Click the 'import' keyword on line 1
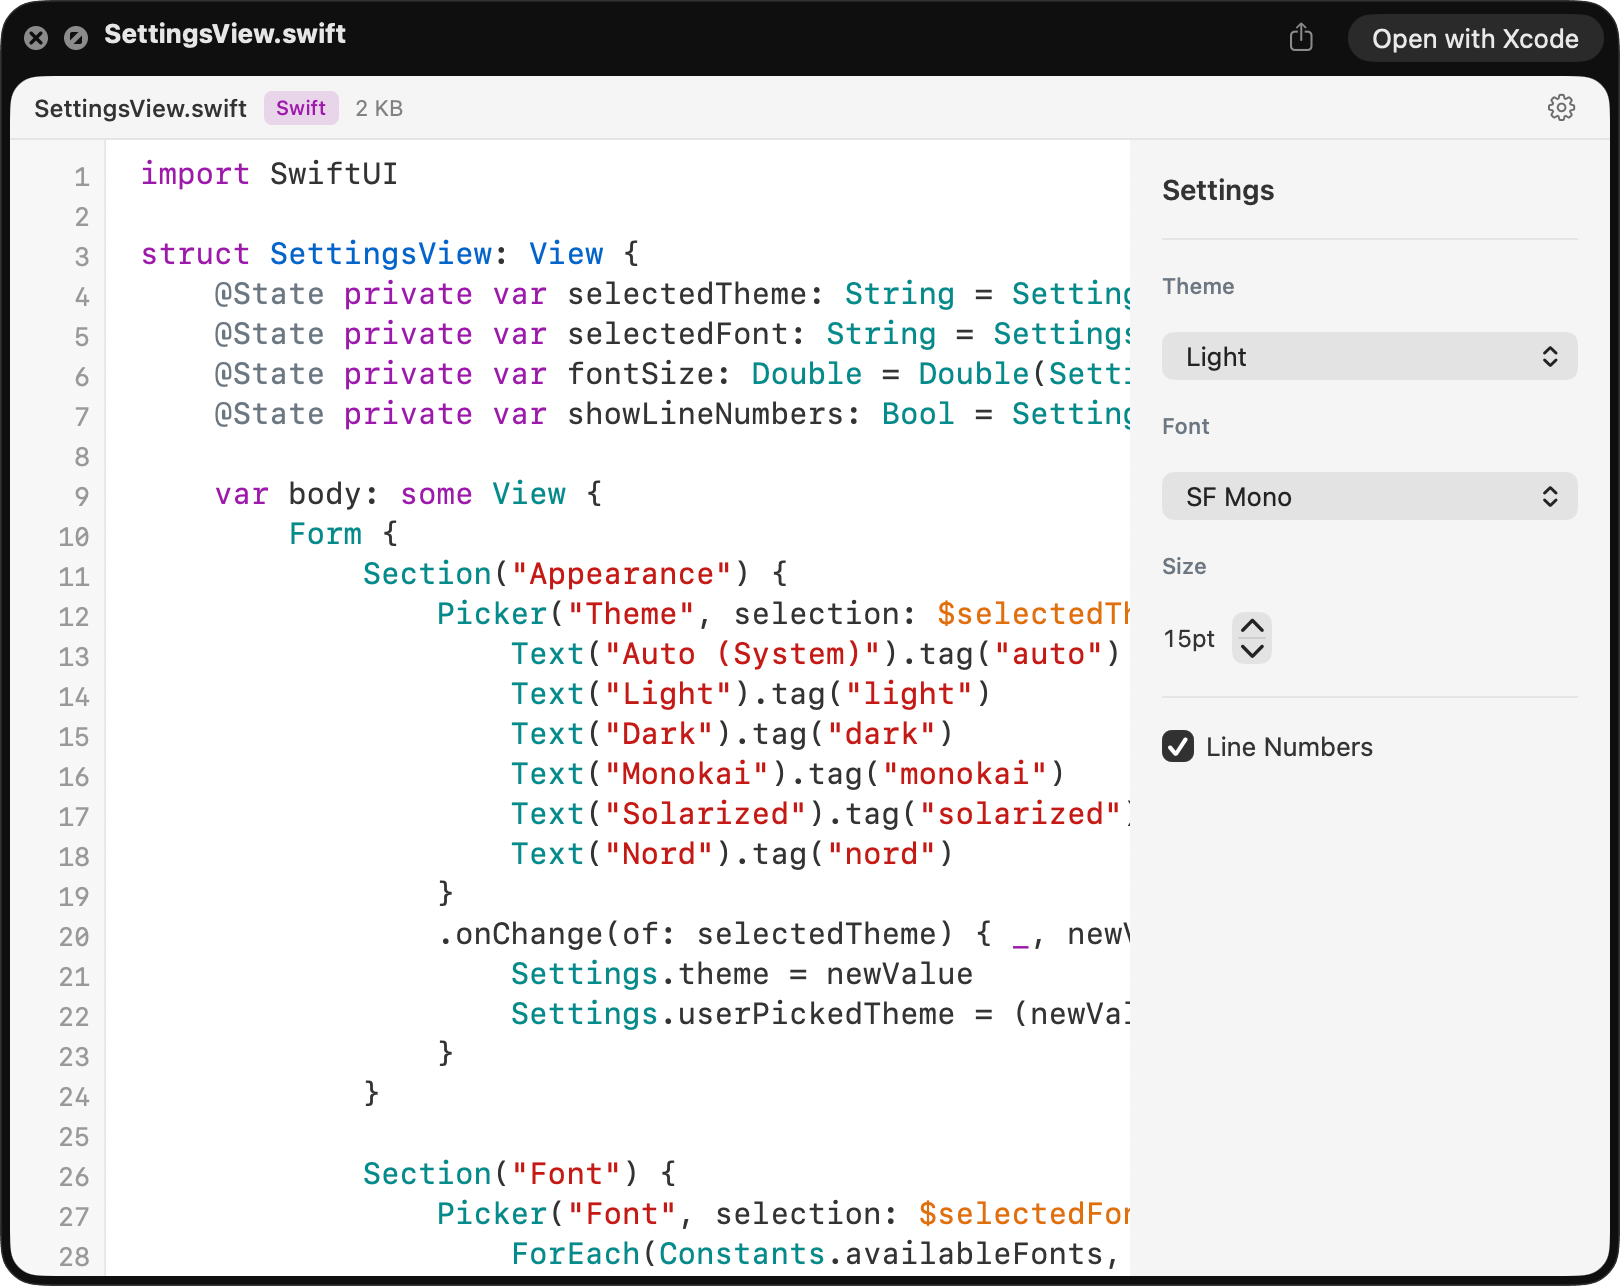 tap(195, 174)
